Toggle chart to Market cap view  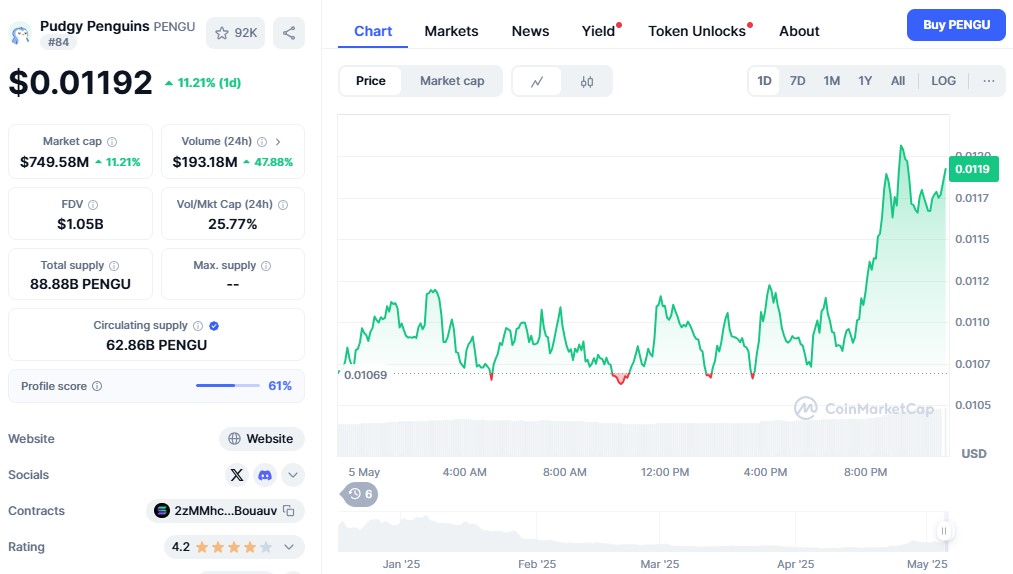pyautogui.click(x=452, y=81)
